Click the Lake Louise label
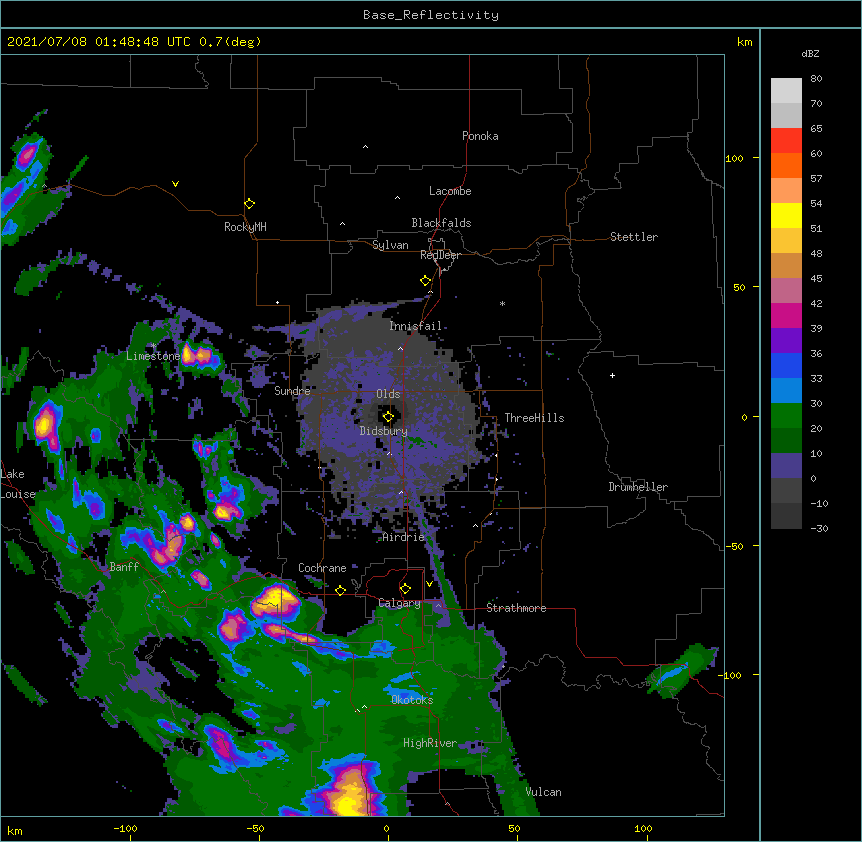 [x=16, y=484]
